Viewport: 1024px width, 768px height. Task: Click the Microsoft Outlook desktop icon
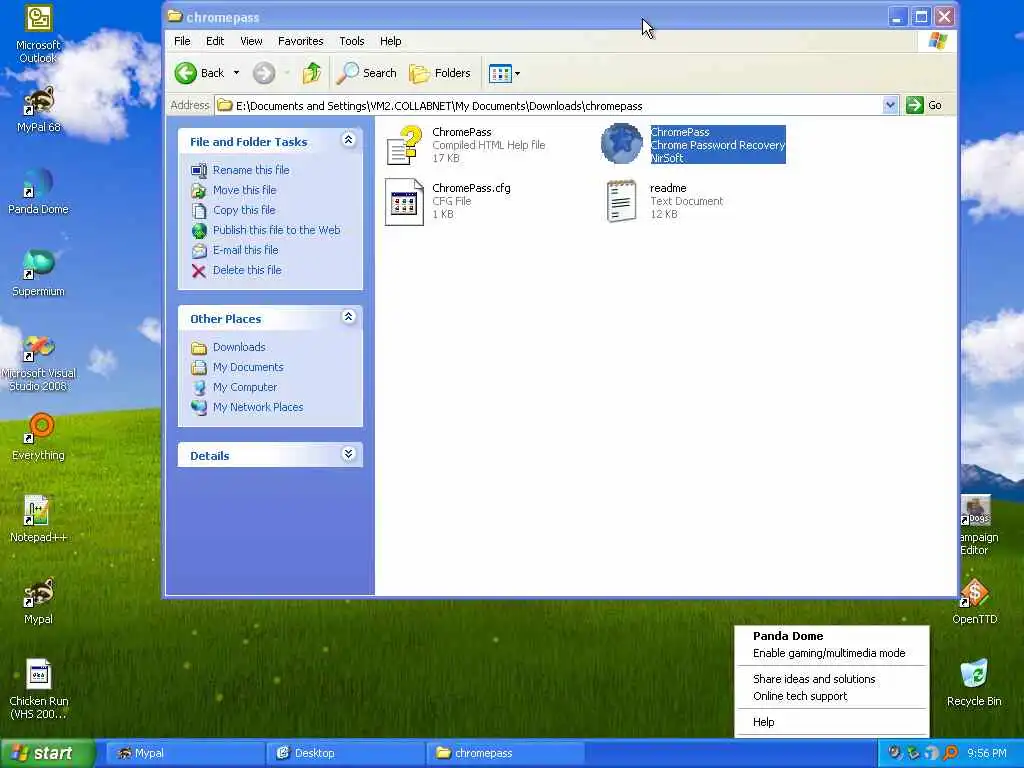tap(39, 18)
